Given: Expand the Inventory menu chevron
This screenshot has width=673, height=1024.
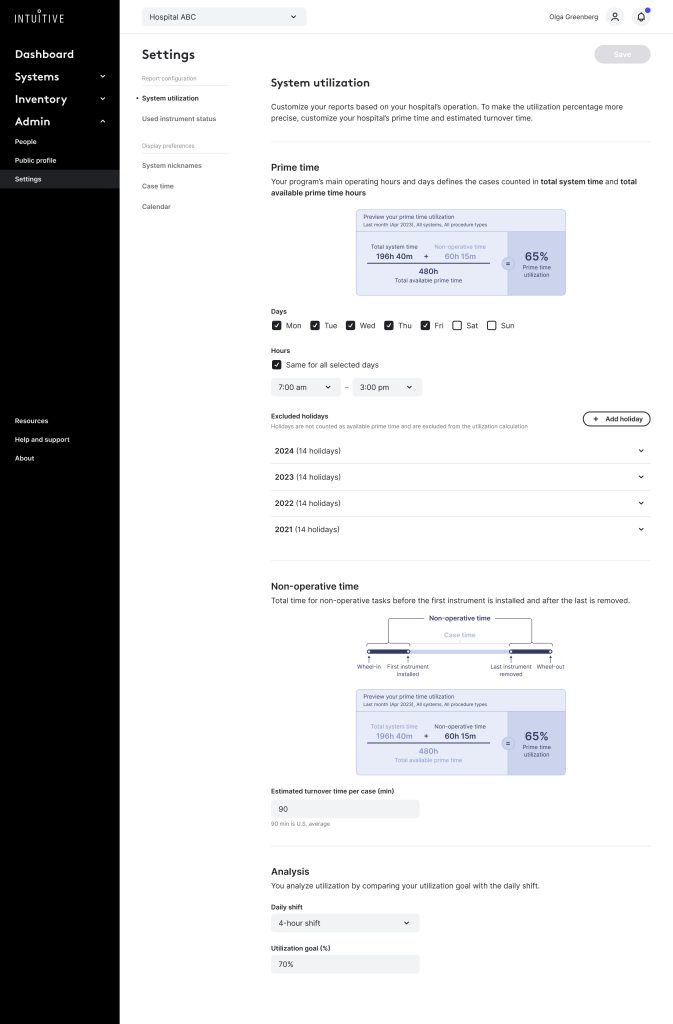Looking at the screenshot, I should [102, 99].
